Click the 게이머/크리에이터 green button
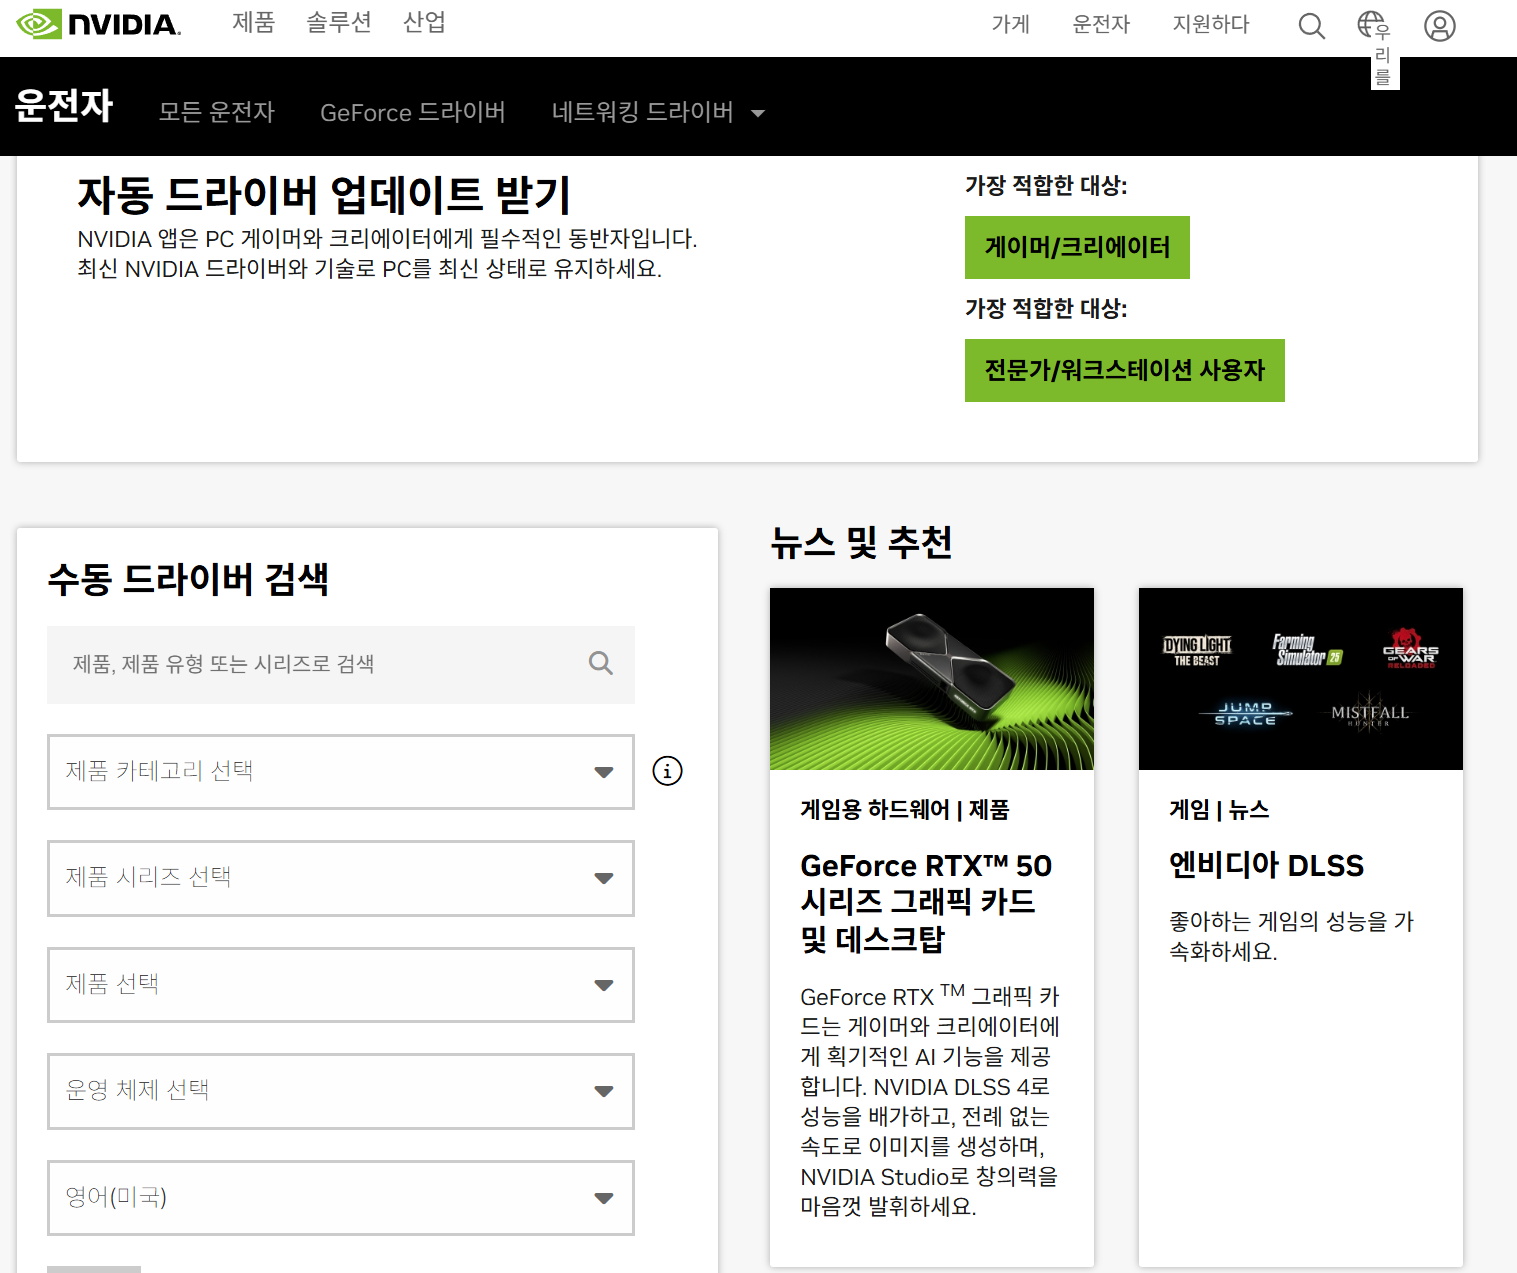 1077,247
